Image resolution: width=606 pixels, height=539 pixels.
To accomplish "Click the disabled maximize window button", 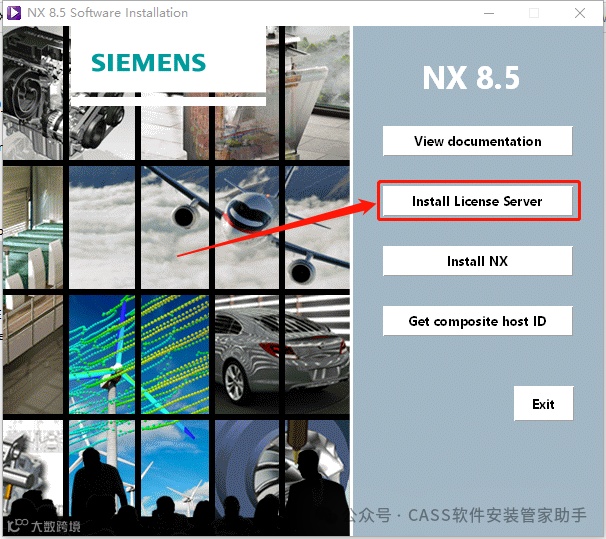I will click(x=534, y=13).
